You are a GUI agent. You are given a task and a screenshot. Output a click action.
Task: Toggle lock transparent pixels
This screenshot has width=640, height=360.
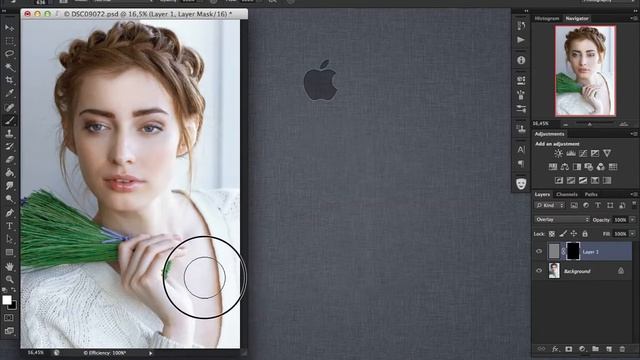[552, 234]
